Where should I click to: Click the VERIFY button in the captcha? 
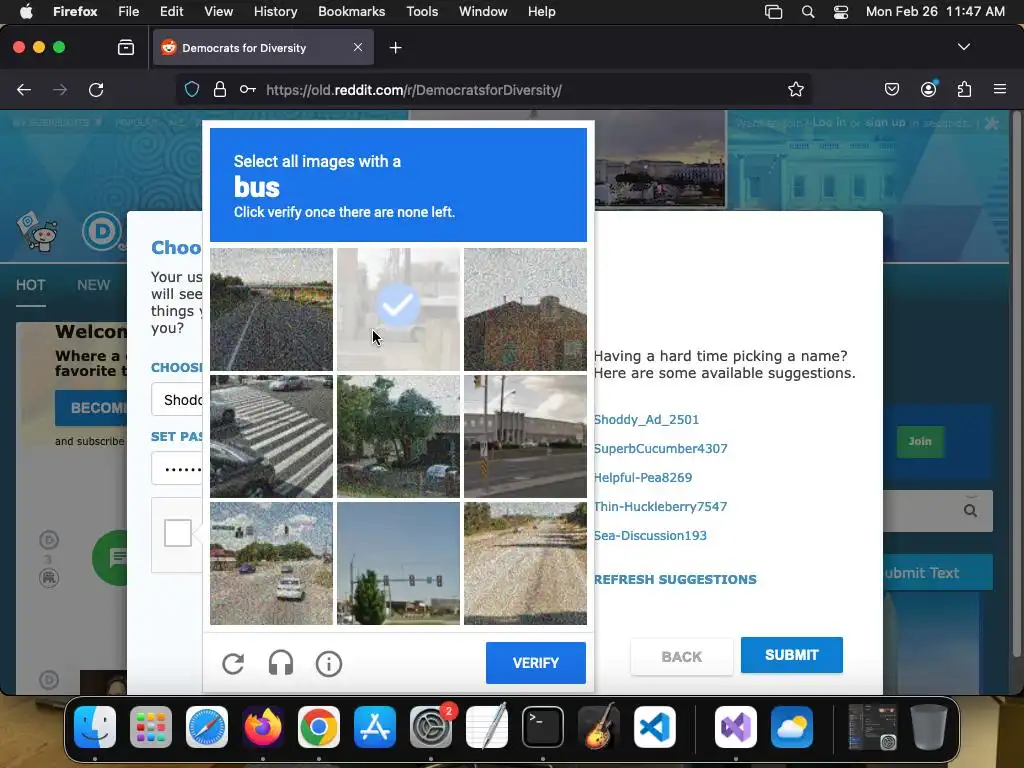click(536, 663)
